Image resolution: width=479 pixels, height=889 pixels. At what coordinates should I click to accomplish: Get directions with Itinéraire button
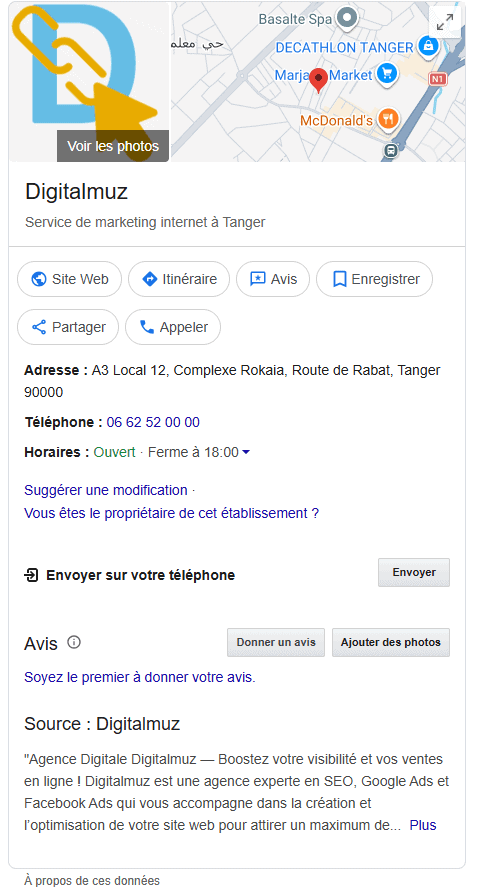(x=179, y=279)
